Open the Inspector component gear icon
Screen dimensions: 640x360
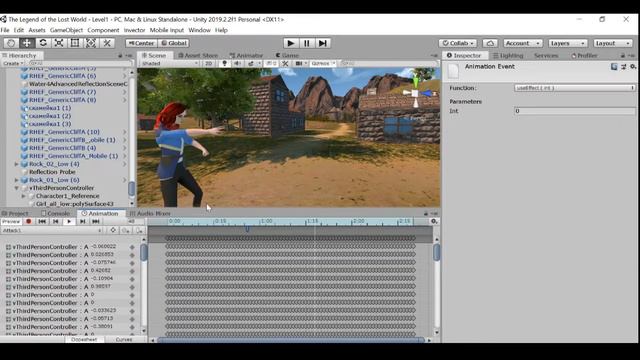click(633, 67)
